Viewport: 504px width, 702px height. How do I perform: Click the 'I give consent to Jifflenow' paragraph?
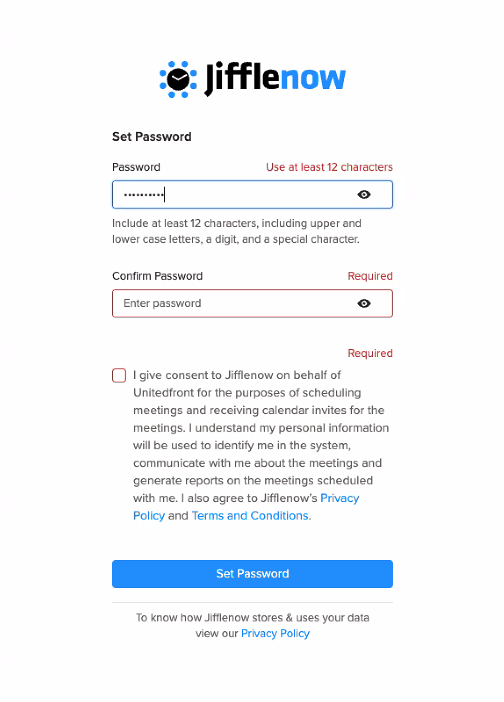(x=261, y=445)
